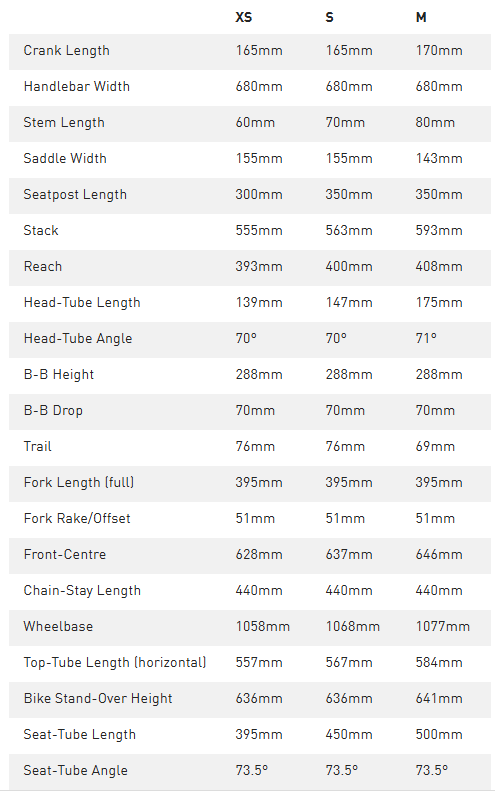Click the Head-Tube Length row label
495x794 pixels.
(x=82, y=303)
